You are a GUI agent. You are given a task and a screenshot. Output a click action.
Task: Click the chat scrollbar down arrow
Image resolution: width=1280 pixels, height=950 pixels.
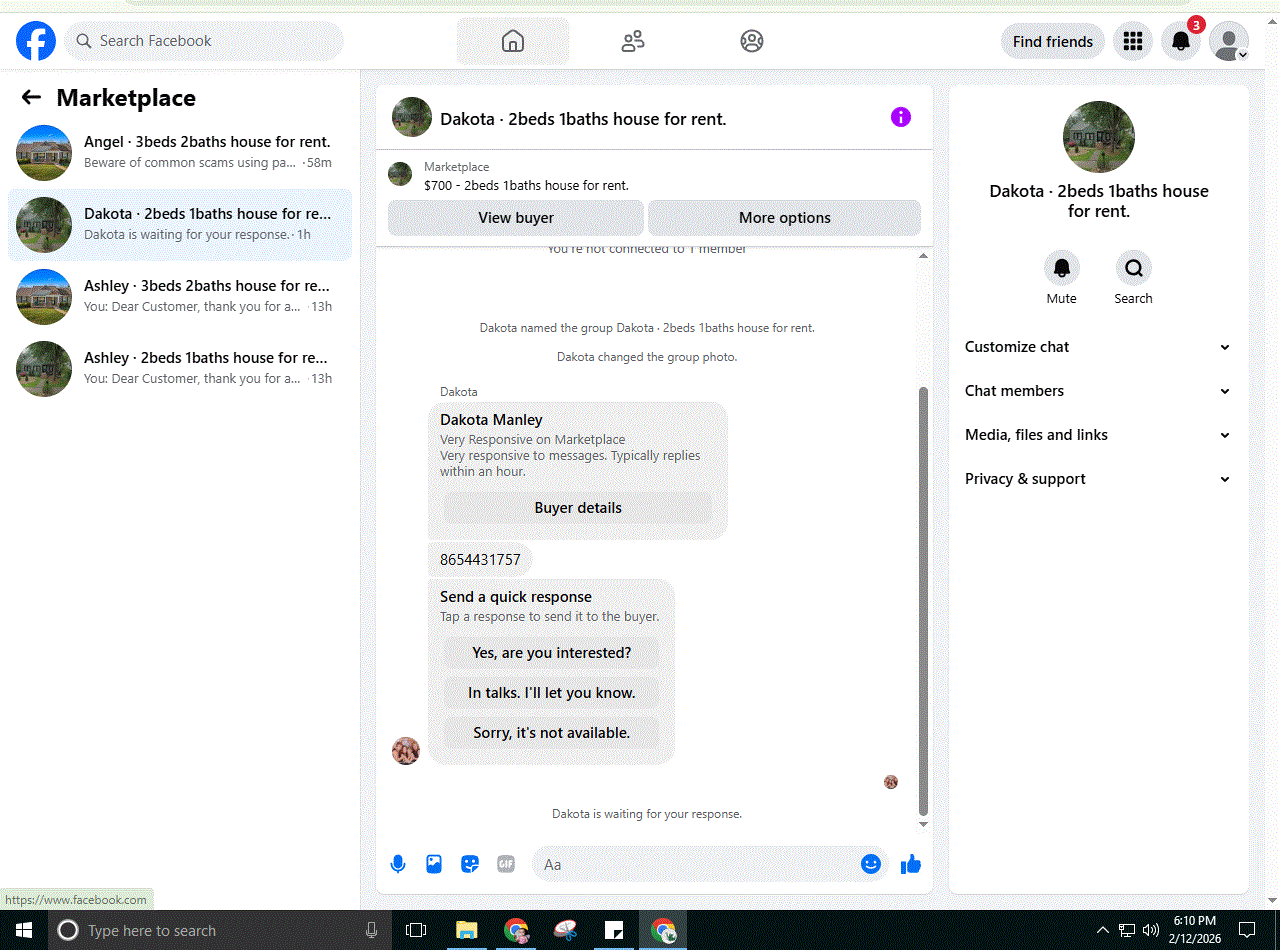924,824
